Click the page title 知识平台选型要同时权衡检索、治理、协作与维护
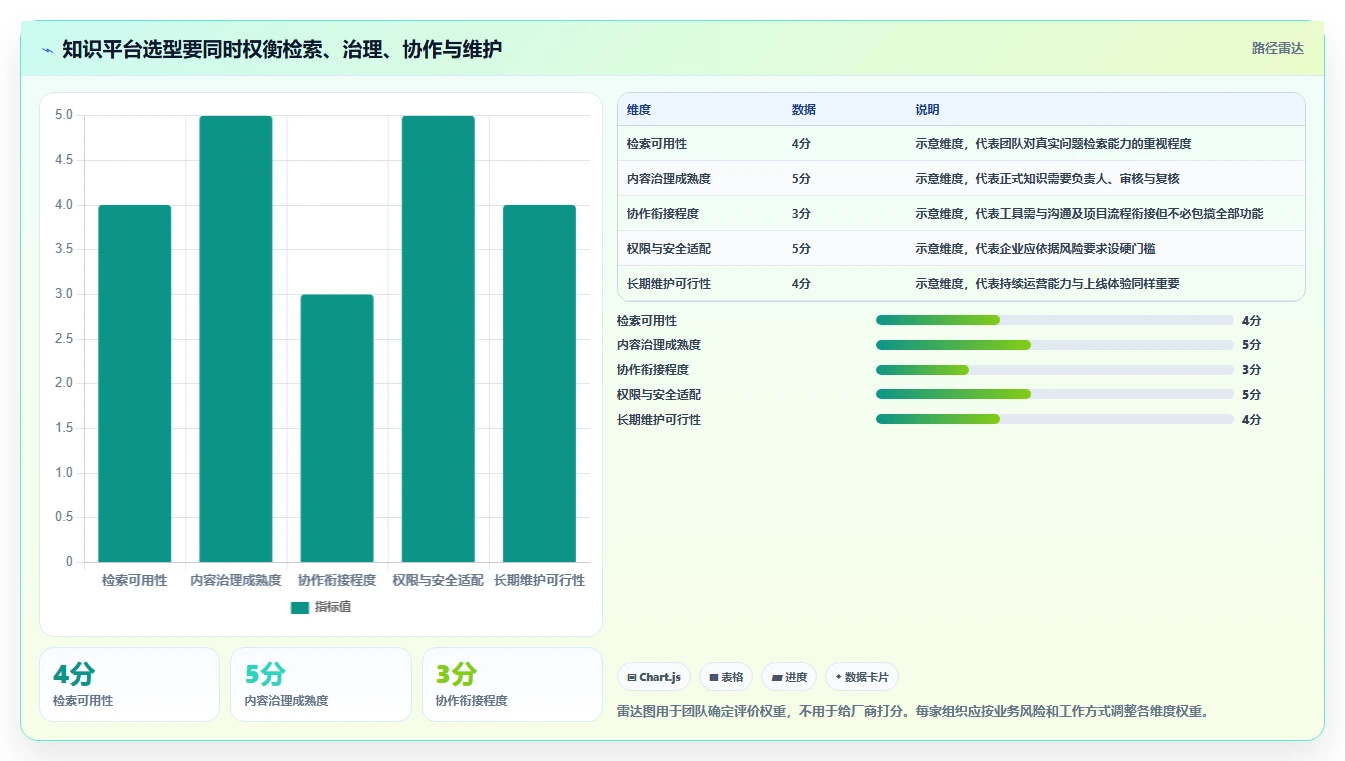This screenshot has height=761, width=1345. 282,49
